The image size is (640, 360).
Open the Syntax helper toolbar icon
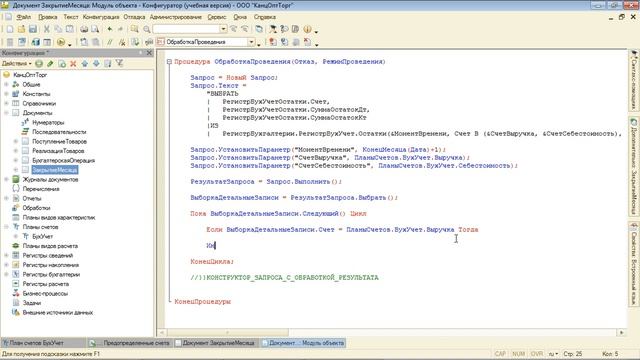pos(273,29)
